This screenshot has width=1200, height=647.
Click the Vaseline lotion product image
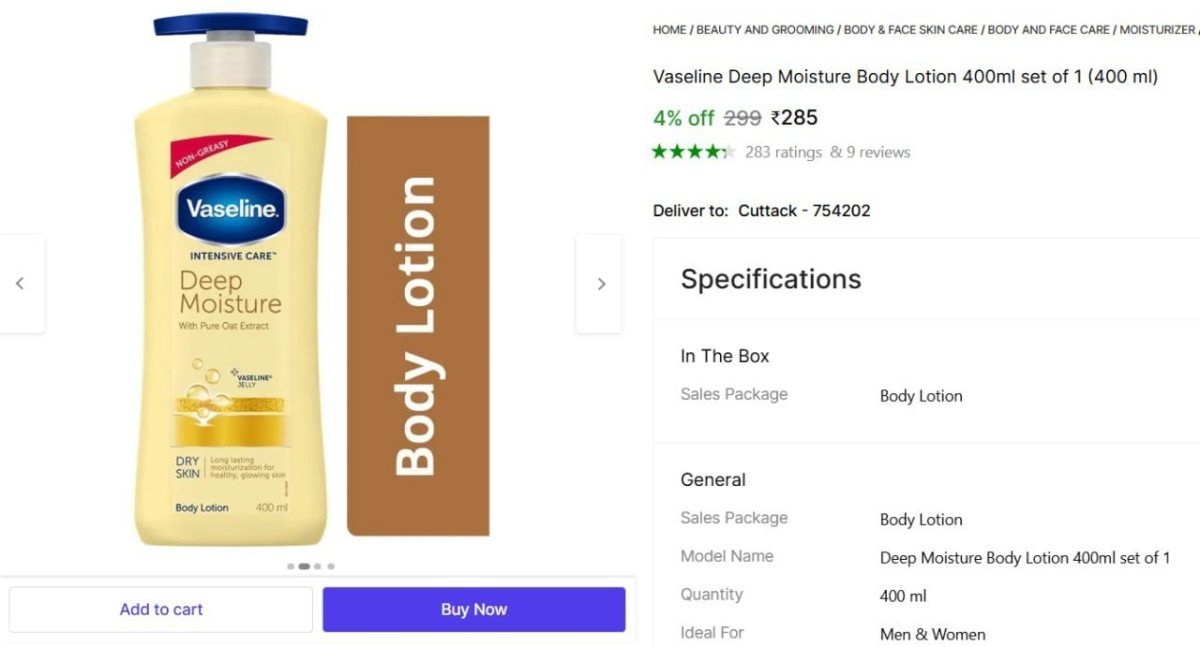pyautogui.click(x=230, y=300)
